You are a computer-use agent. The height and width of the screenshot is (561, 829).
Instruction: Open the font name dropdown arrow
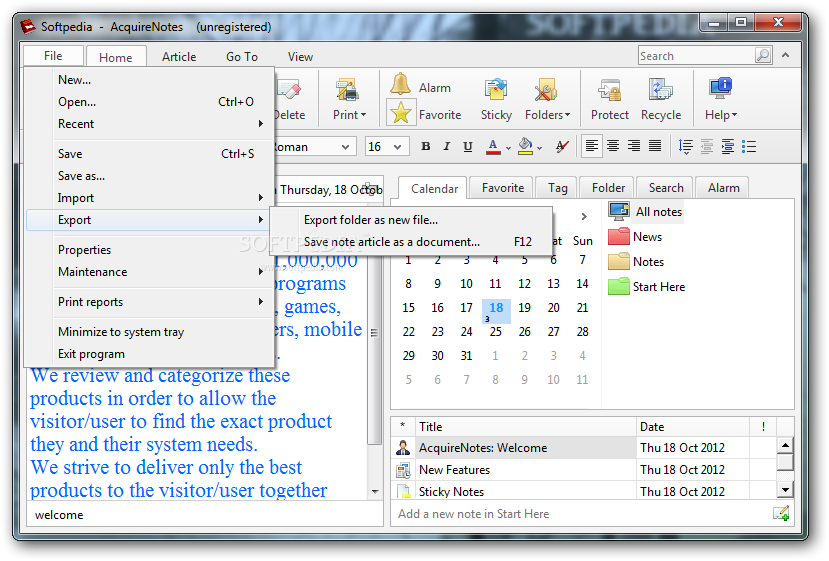[345, 147]
